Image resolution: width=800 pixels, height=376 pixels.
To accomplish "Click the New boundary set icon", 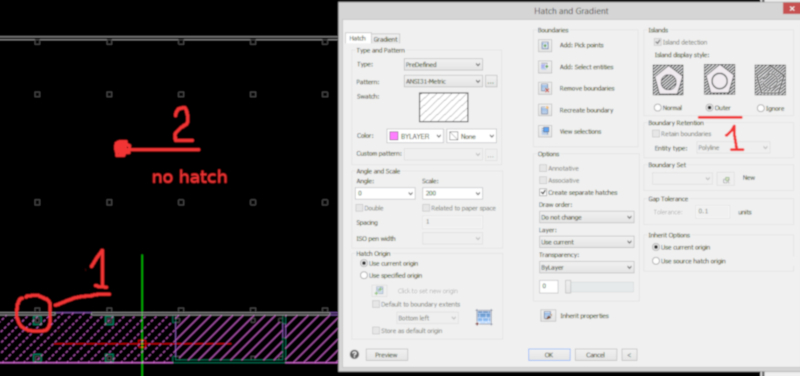I will pyautogui.click(x=725, y=179).
